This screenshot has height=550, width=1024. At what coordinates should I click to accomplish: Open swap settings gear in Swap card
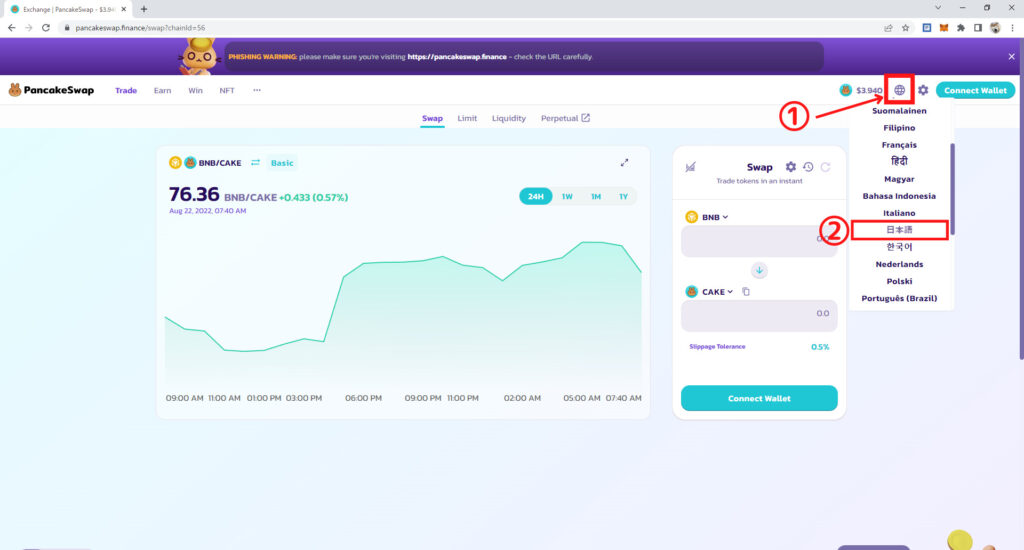coord(790,167)
